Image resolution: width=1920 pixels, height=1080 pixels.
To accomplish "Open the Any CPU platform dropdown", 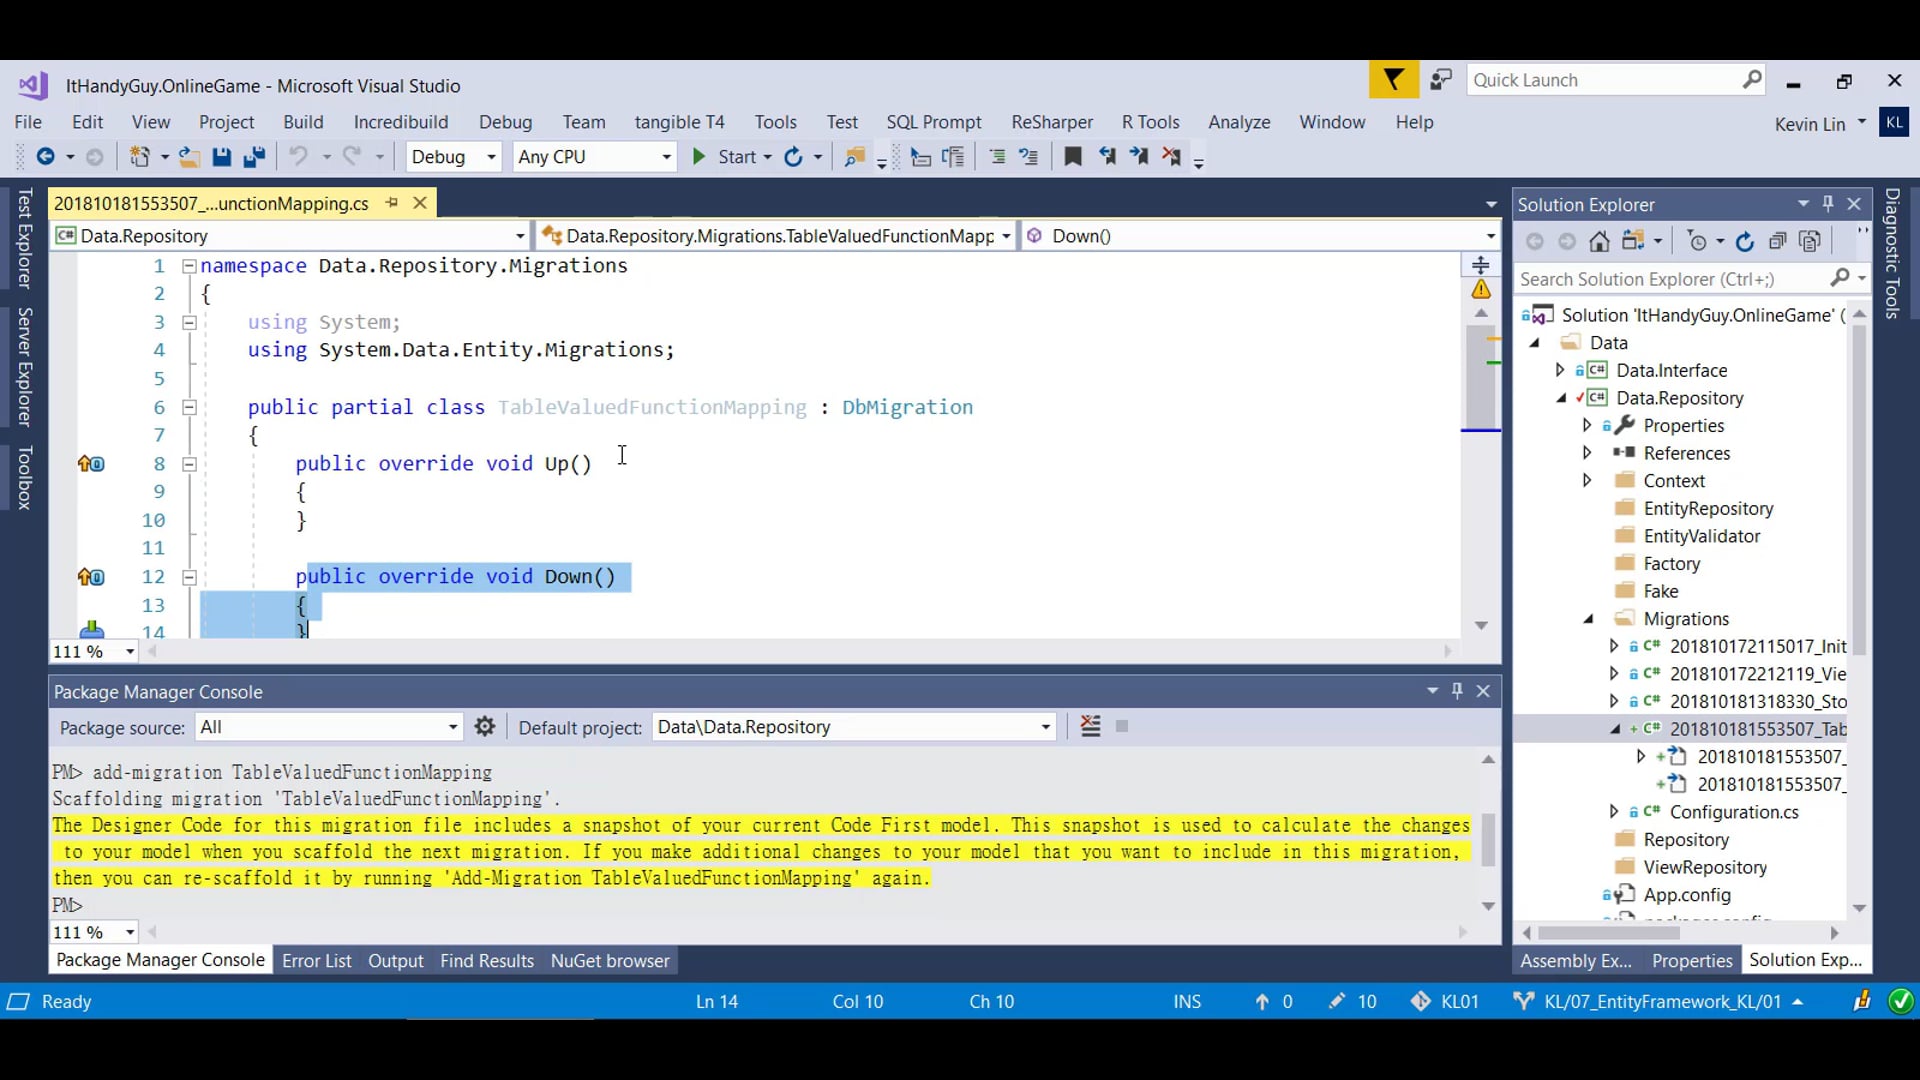I will (665, 157).
